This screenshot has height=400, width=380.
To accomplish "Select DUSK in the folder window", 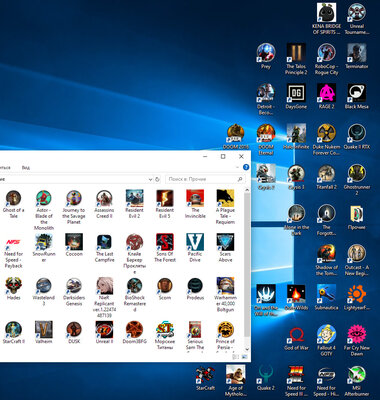I will [x=74, y=332].
